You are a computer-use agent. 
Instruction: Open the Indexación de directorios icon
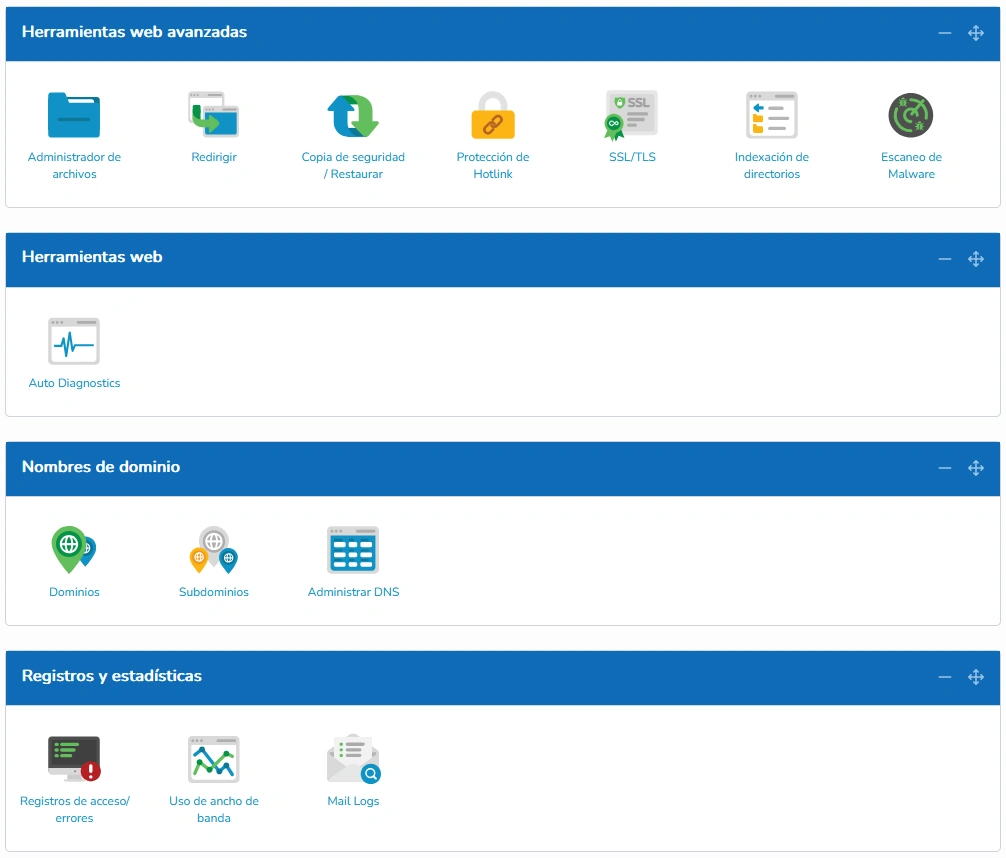click(772, 115)
